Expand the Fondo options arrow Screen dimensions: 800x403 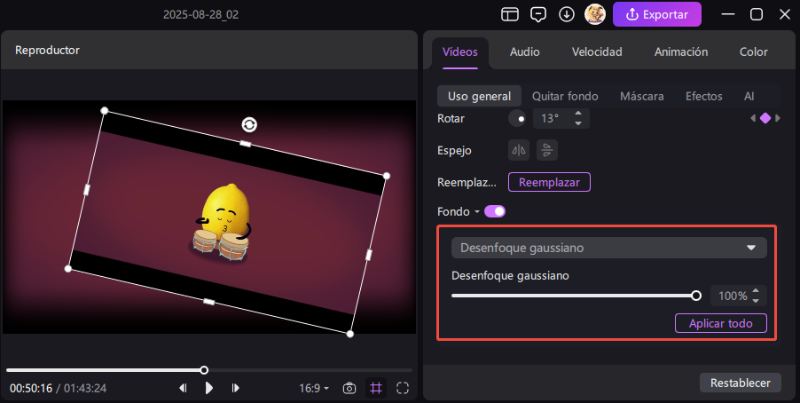(x=477, y=212)
